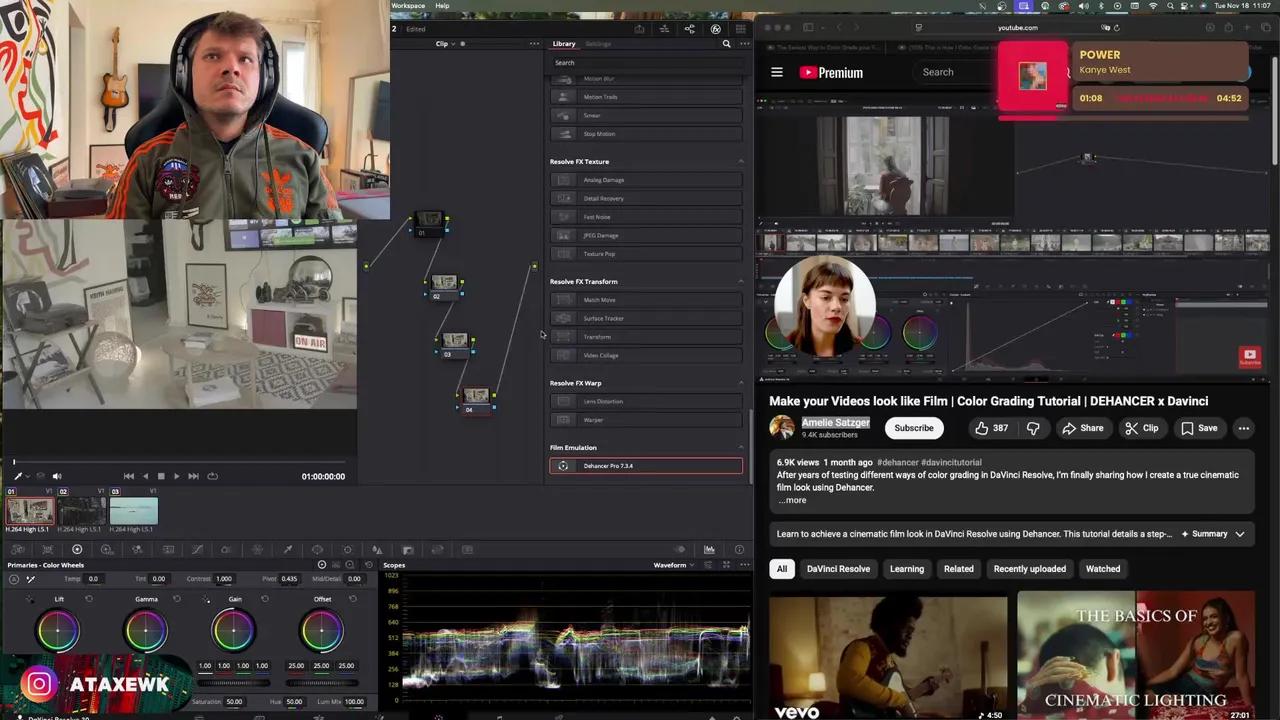Select the All filter chip
1280x720 pixels.
(x=782, y=569)
